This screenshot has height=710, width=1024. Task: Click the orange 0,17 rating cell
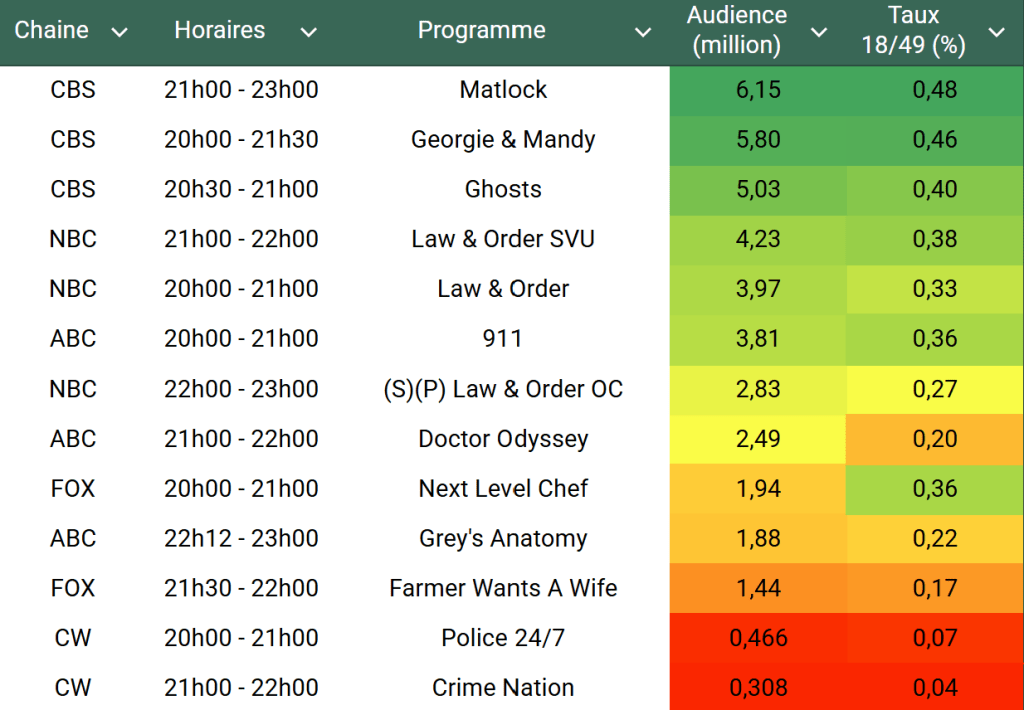(x=935, y=588)
